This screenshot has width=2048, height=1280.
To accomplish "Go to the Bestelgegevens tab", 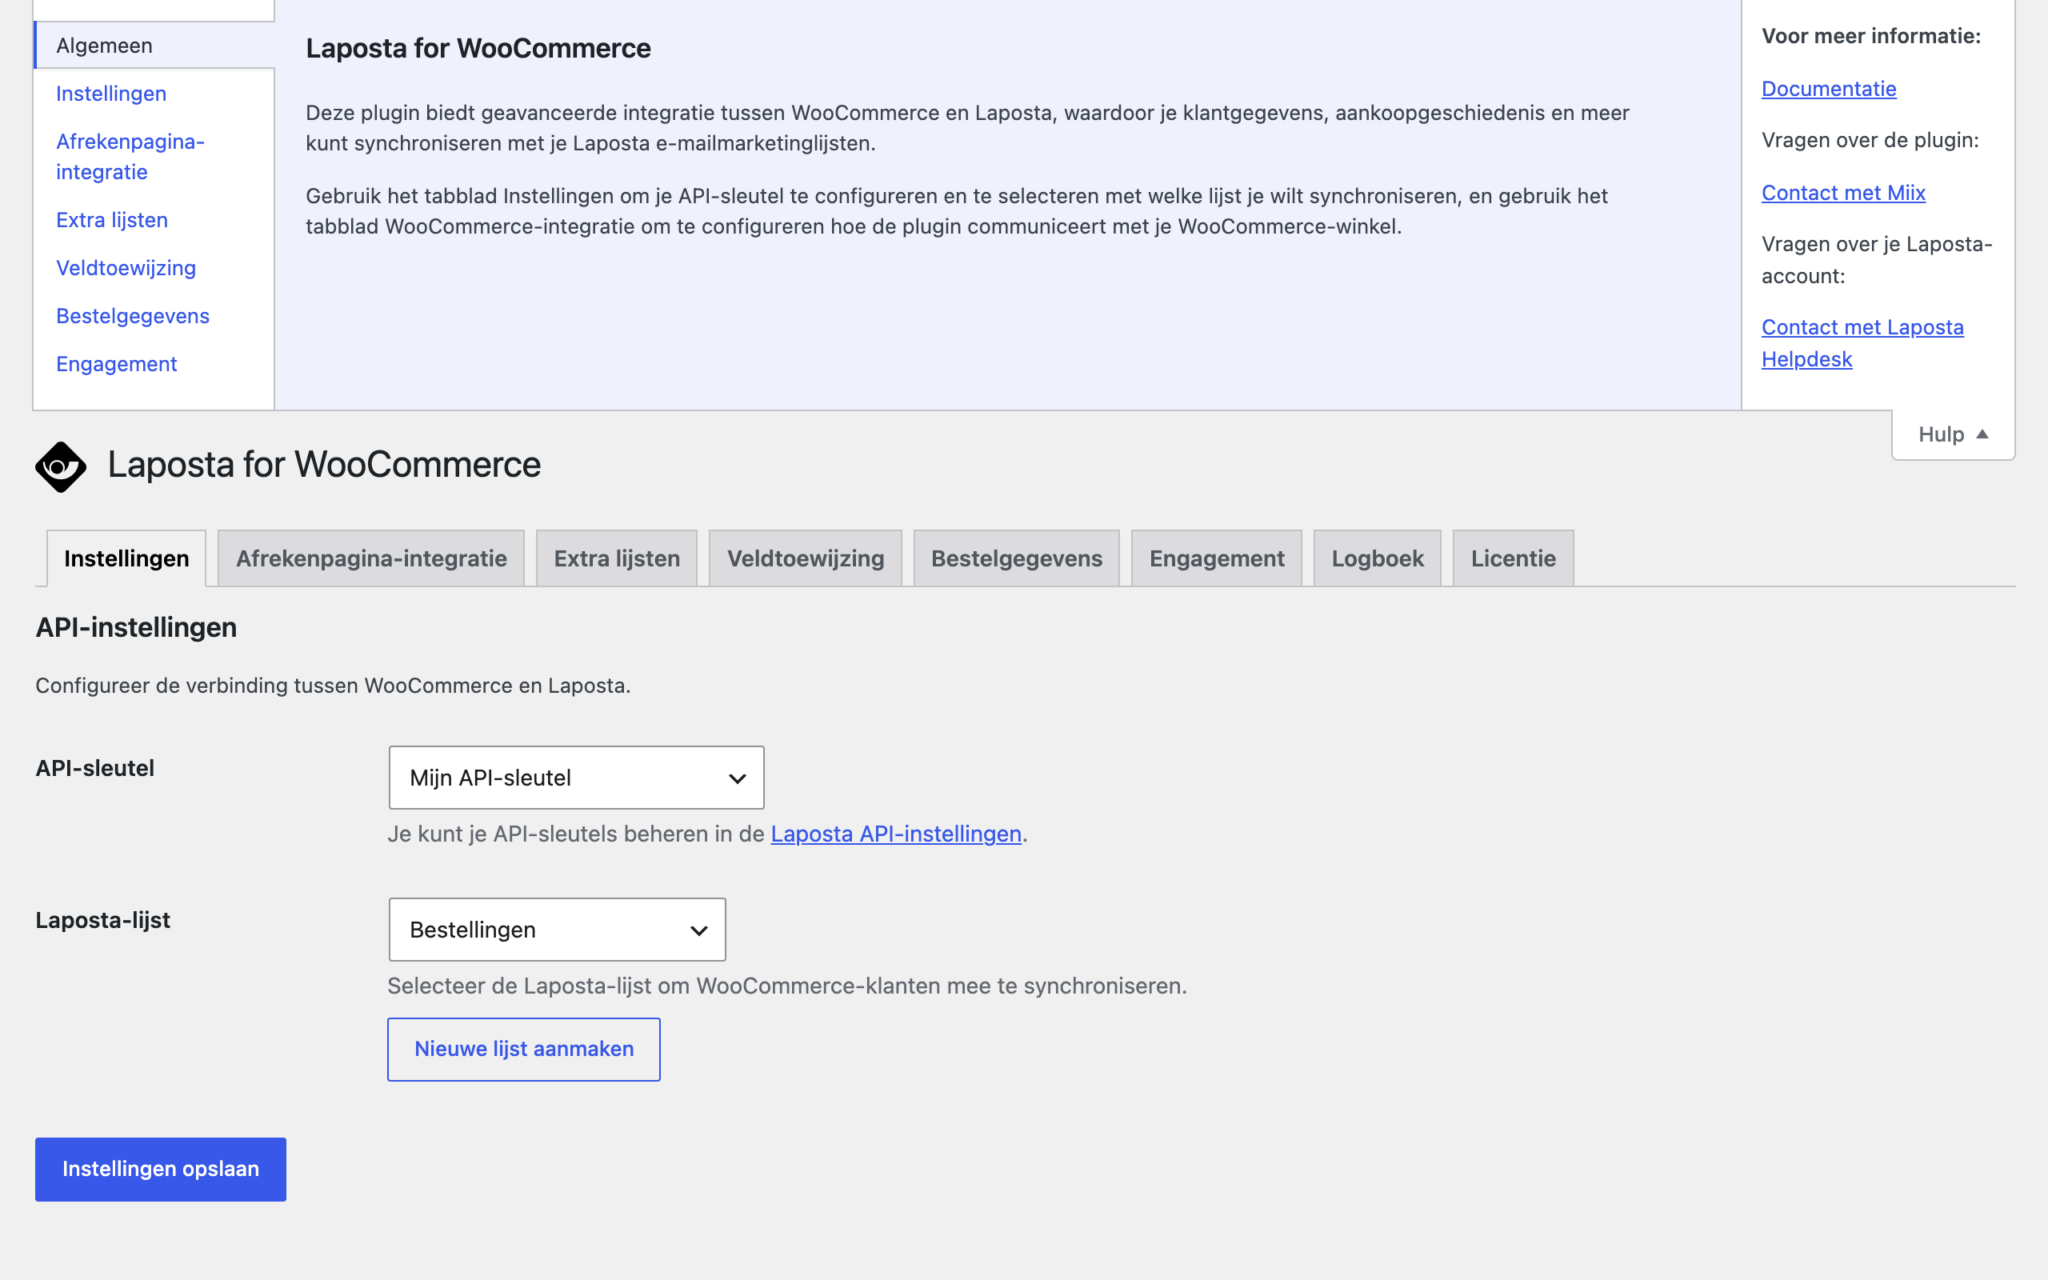I will point(1017,558).
